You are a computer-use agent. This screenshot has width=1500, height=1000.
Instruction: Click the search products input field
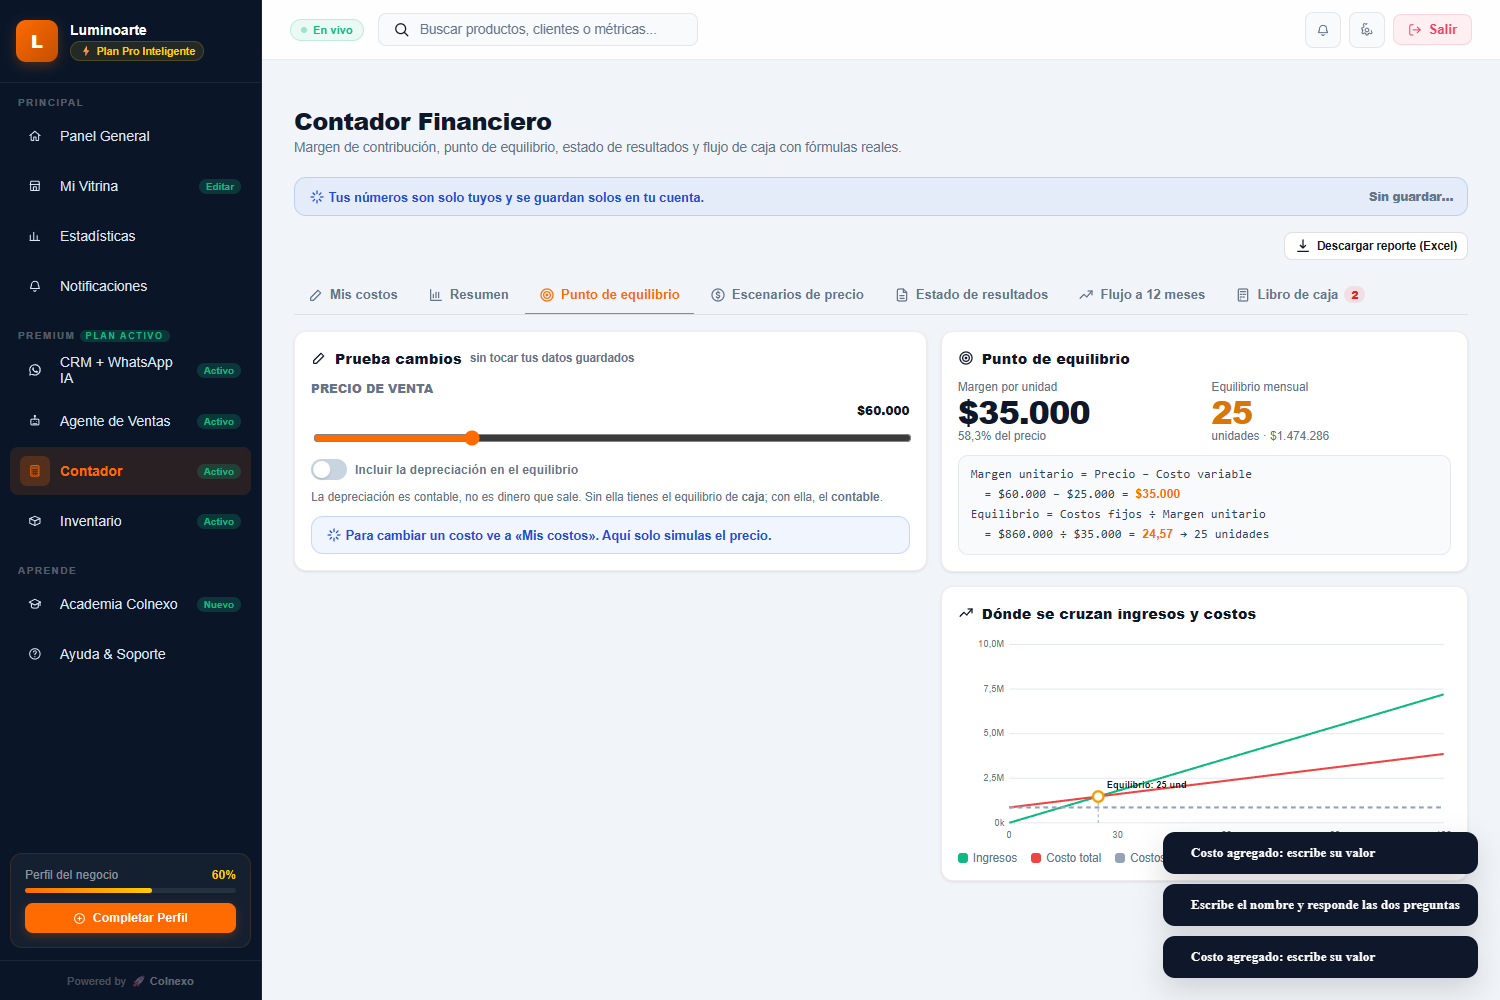538,30
